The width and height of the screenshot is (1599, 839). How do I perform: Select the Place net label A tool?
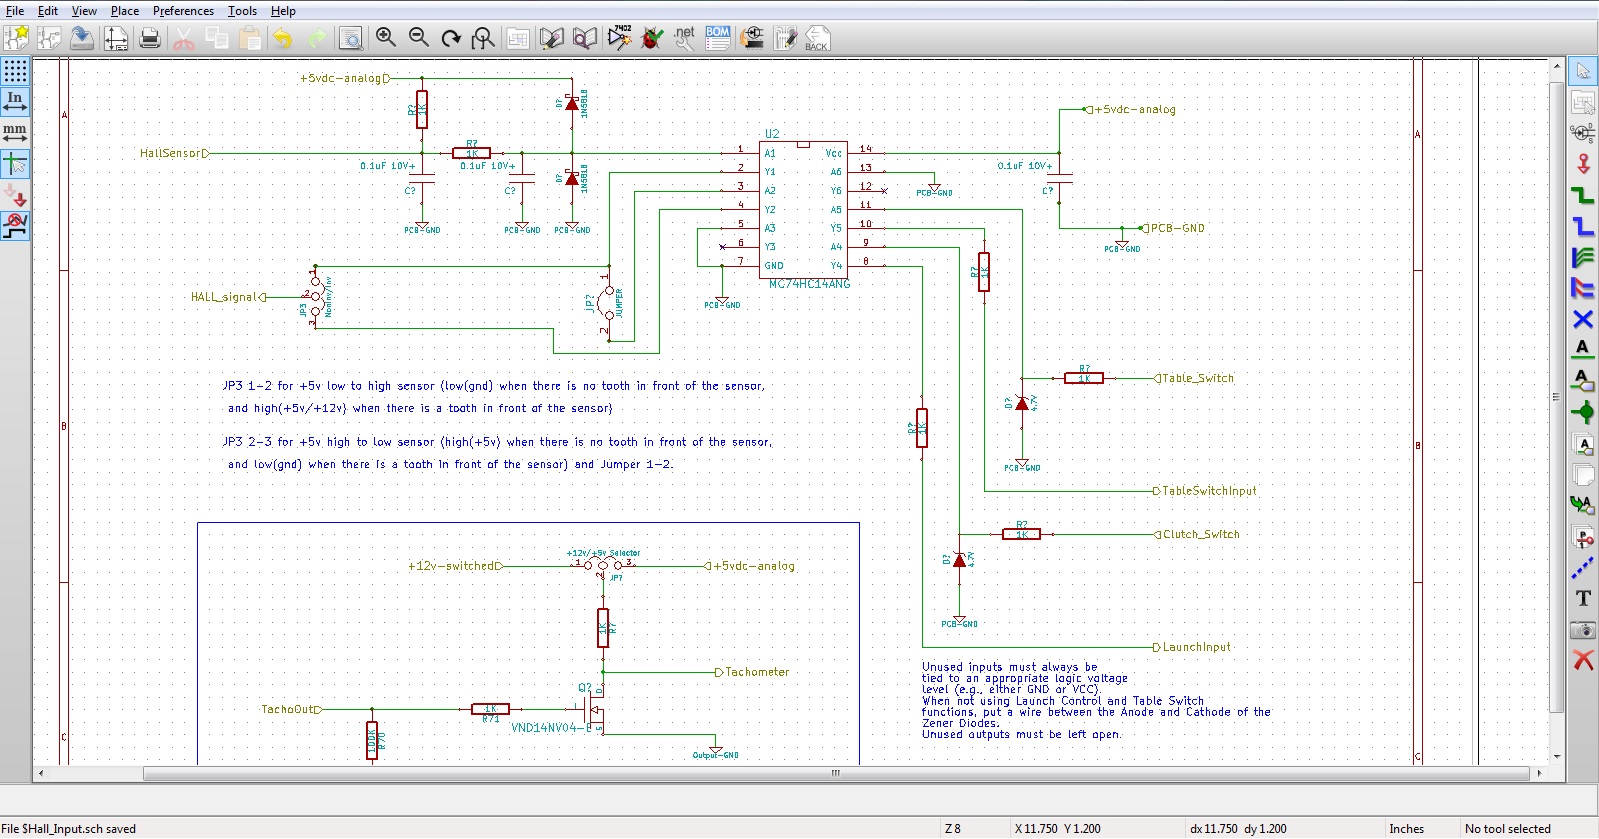click(1583, 349)
